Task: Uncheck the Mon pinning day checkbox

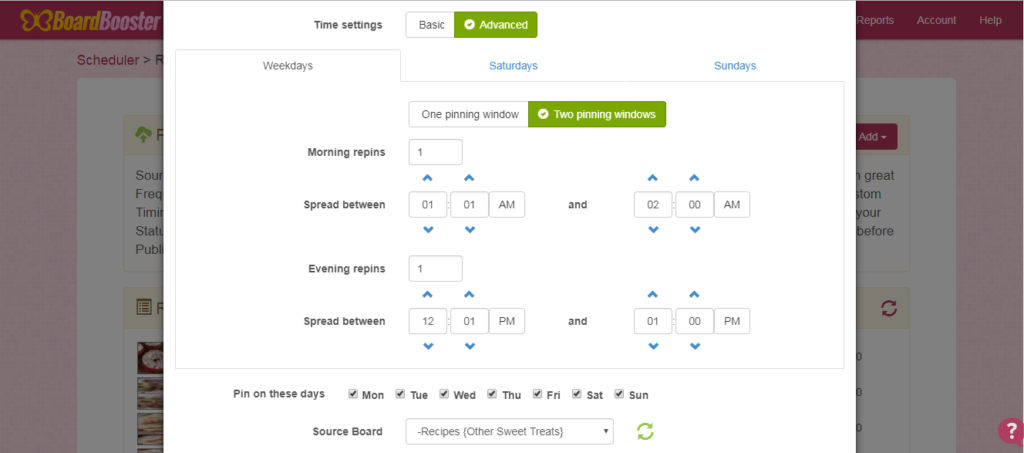Action: 353,394
